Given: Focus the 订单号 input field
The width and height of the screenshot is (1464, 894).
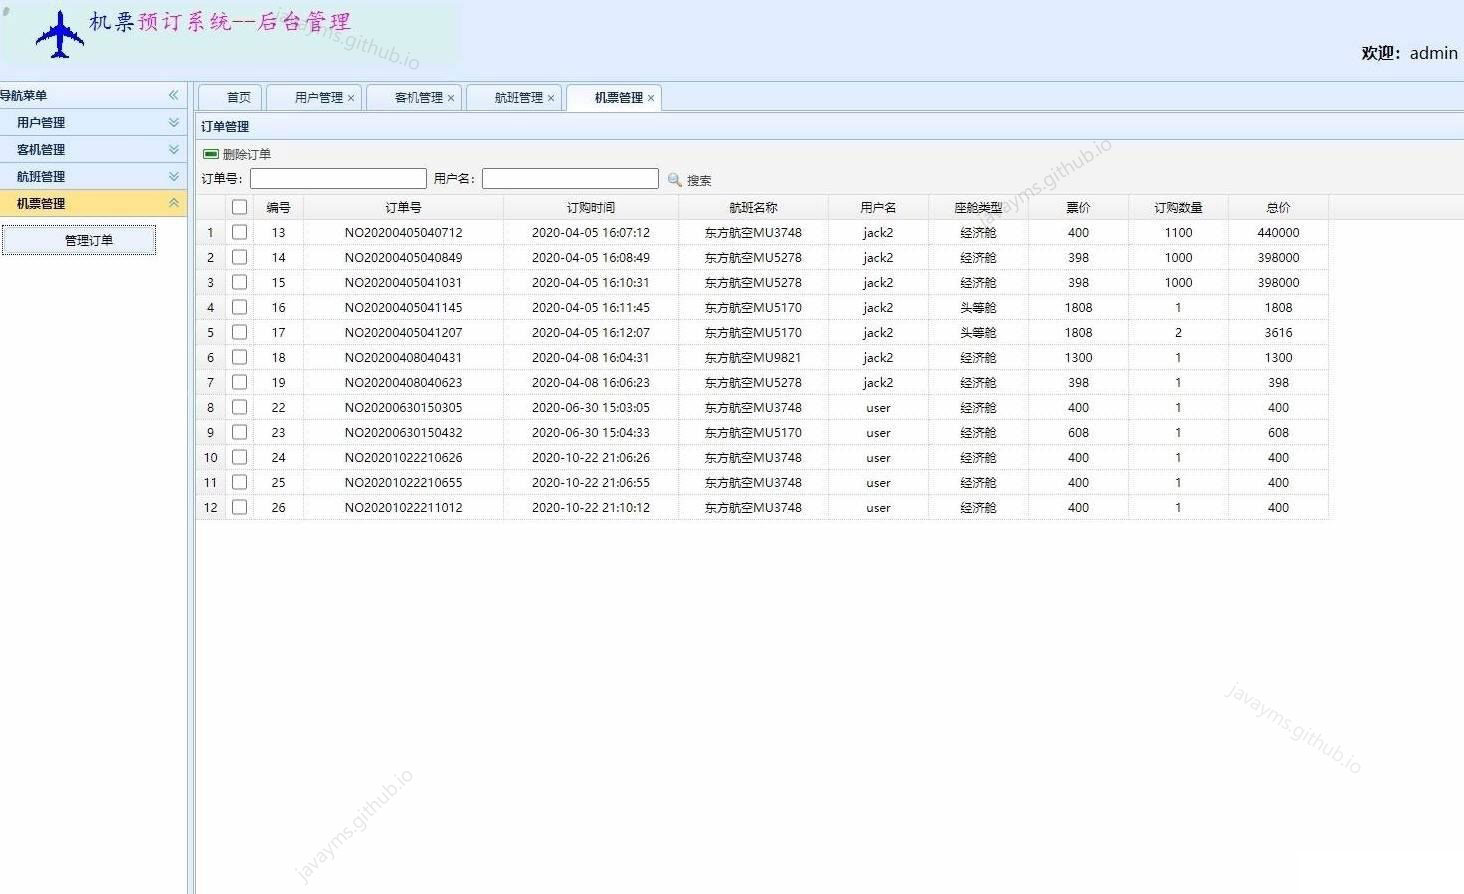Looking at the screenshot, I should coord(338,179).
